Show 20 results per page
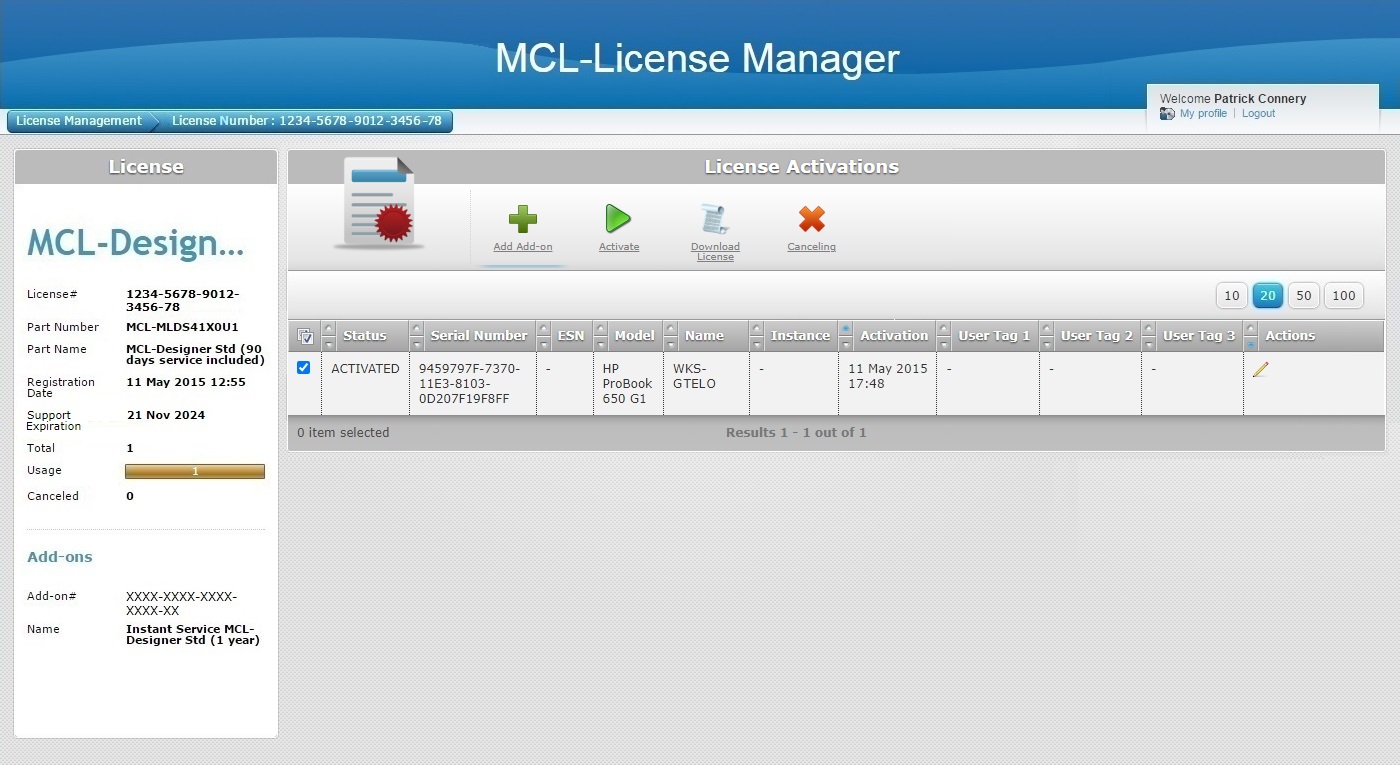The height and width of the screenshot is (765, 1400). pos(1268,295)
